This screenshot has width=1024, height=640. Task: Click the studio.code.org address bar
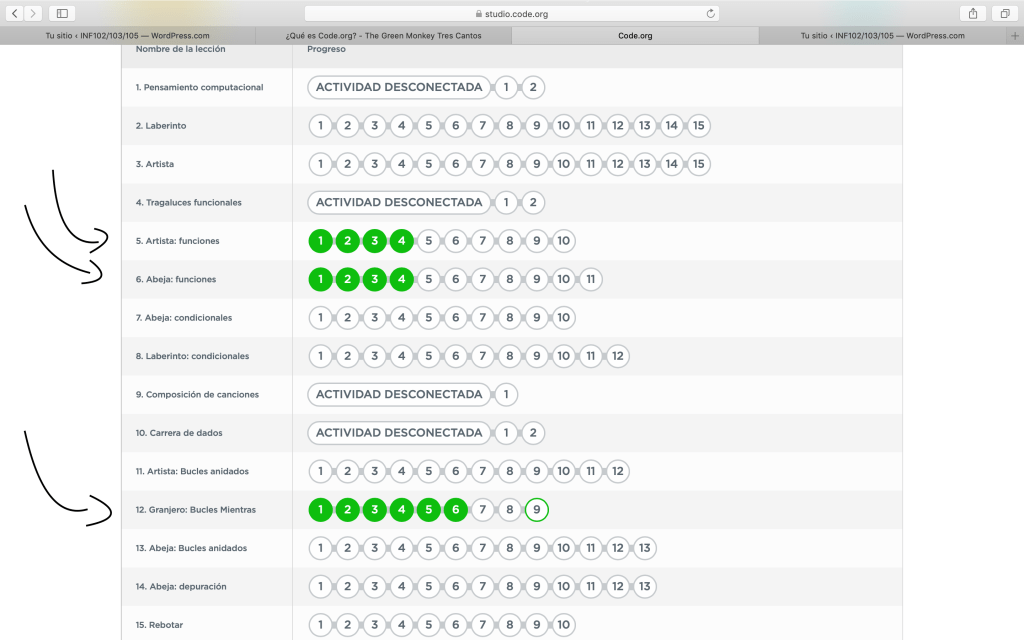(x=512, y=14)
